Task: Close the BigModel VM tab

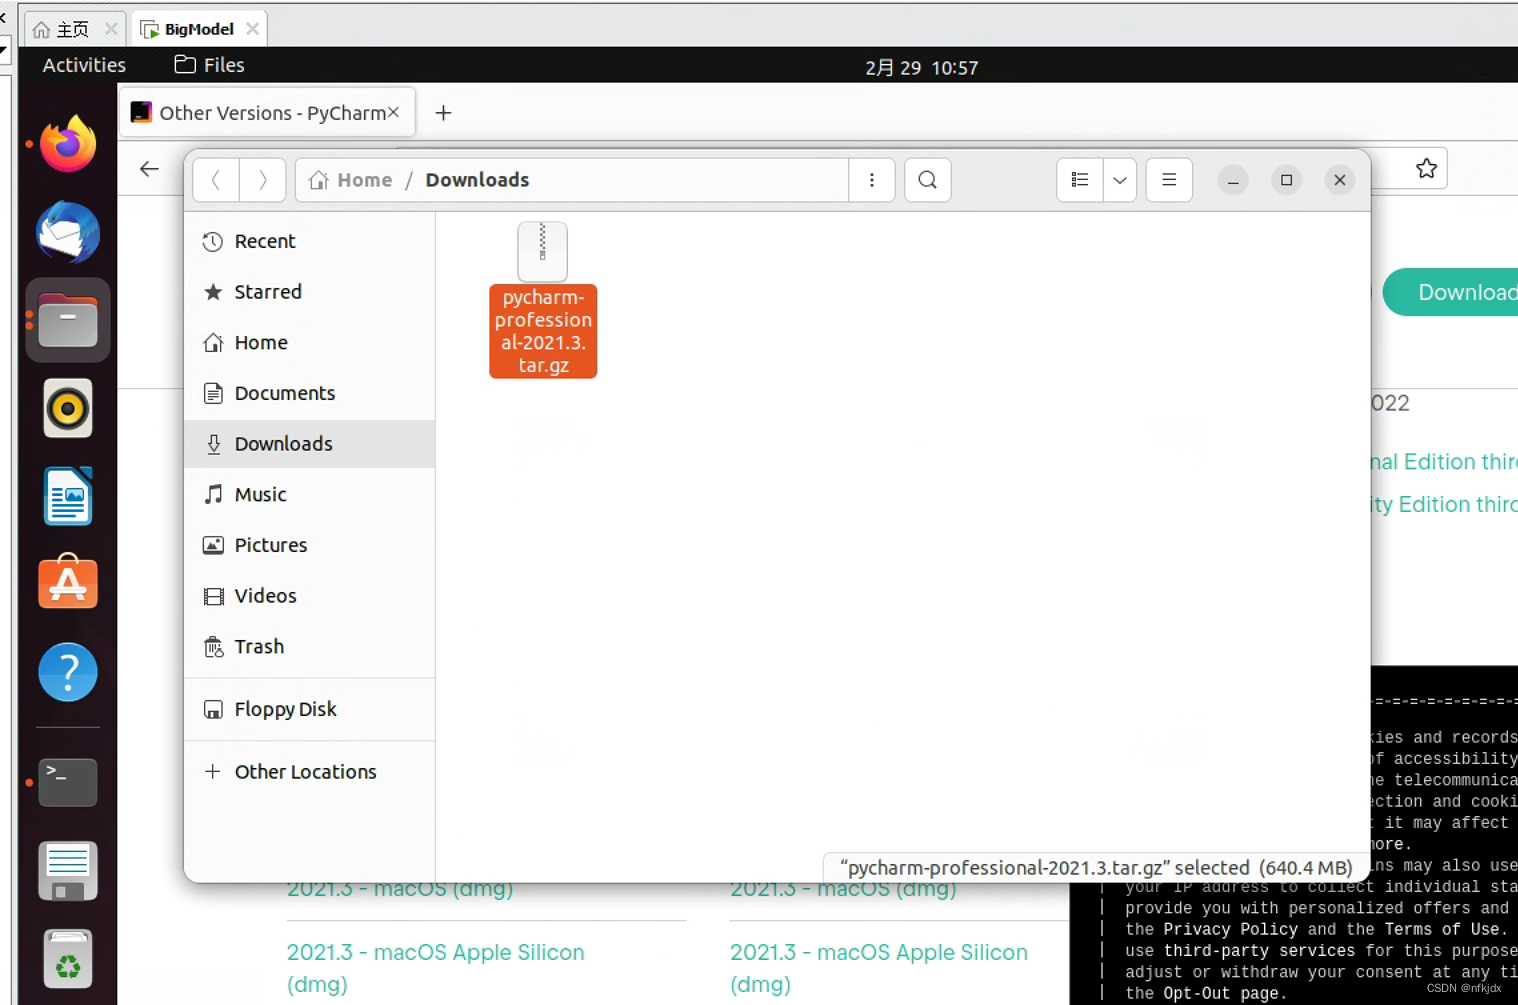Action: [x=253, y=29]
